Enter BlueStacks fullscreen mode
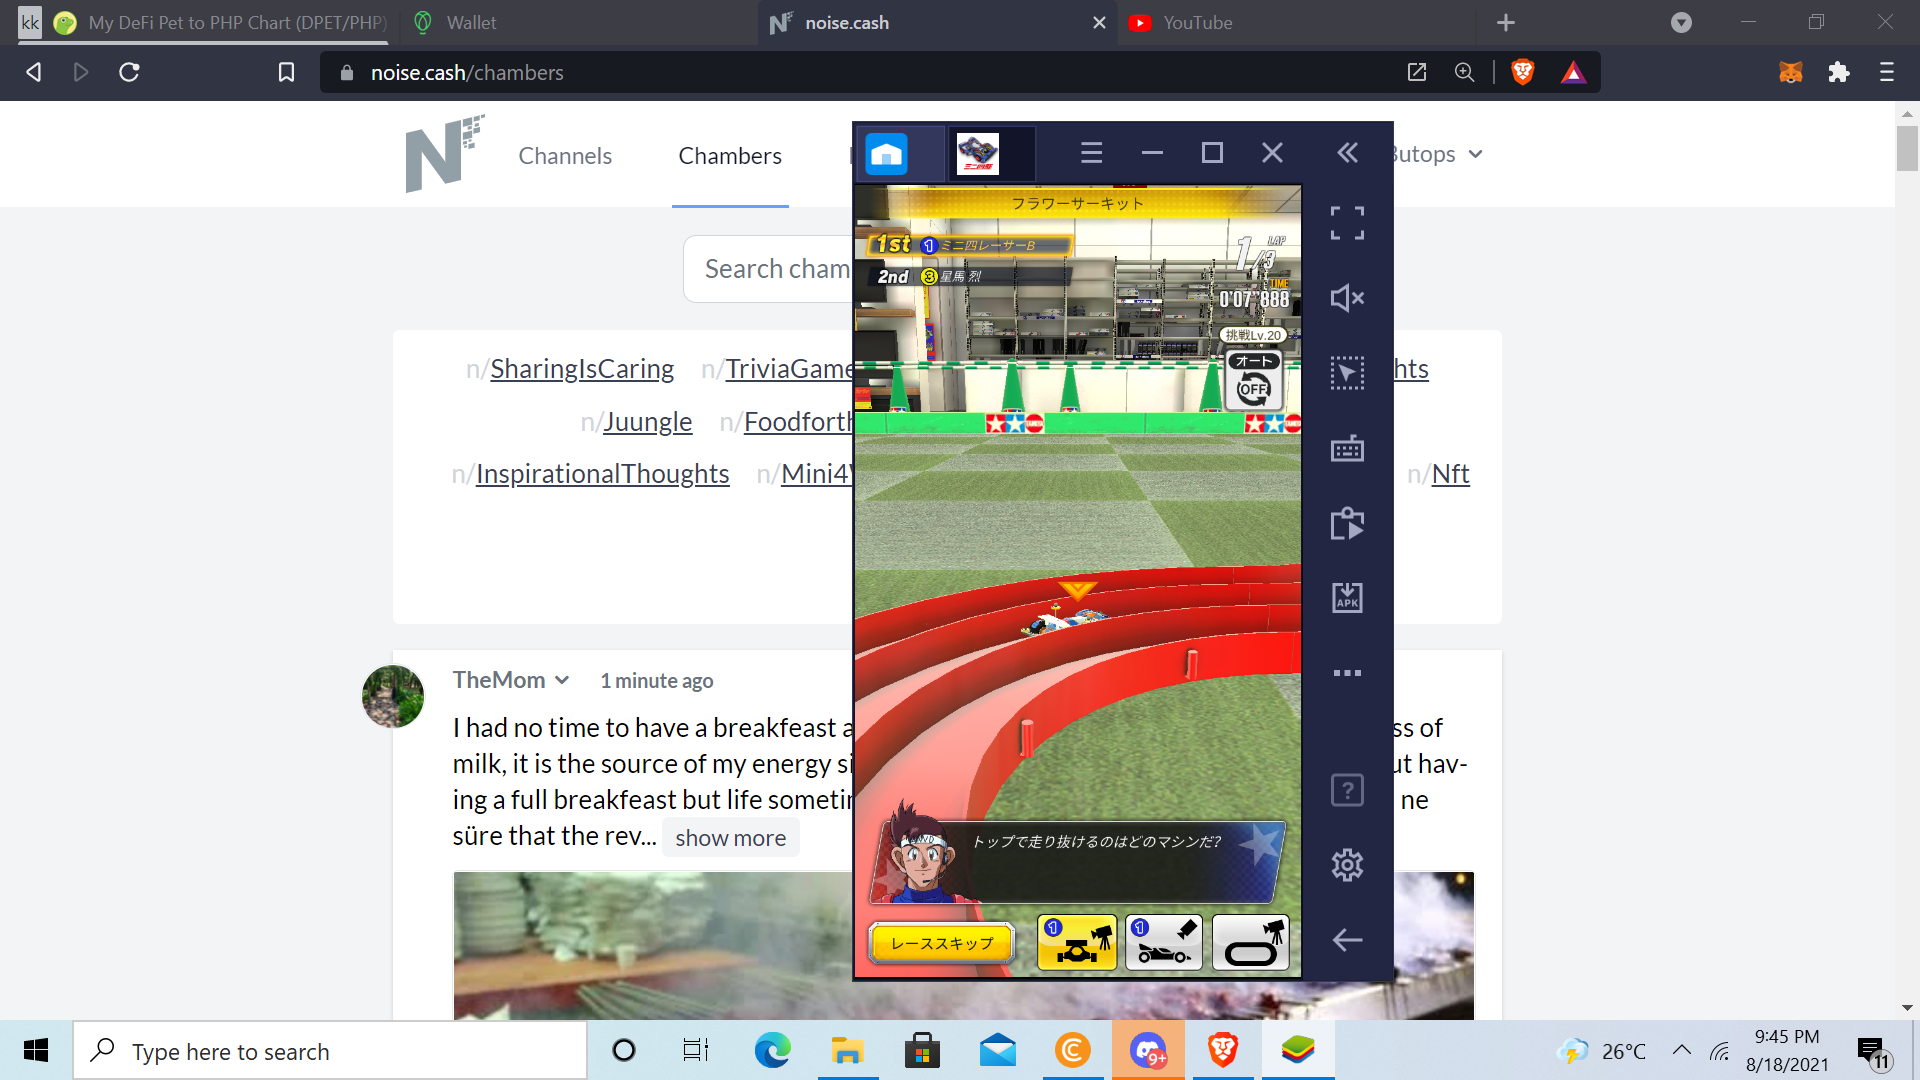 1347,223
